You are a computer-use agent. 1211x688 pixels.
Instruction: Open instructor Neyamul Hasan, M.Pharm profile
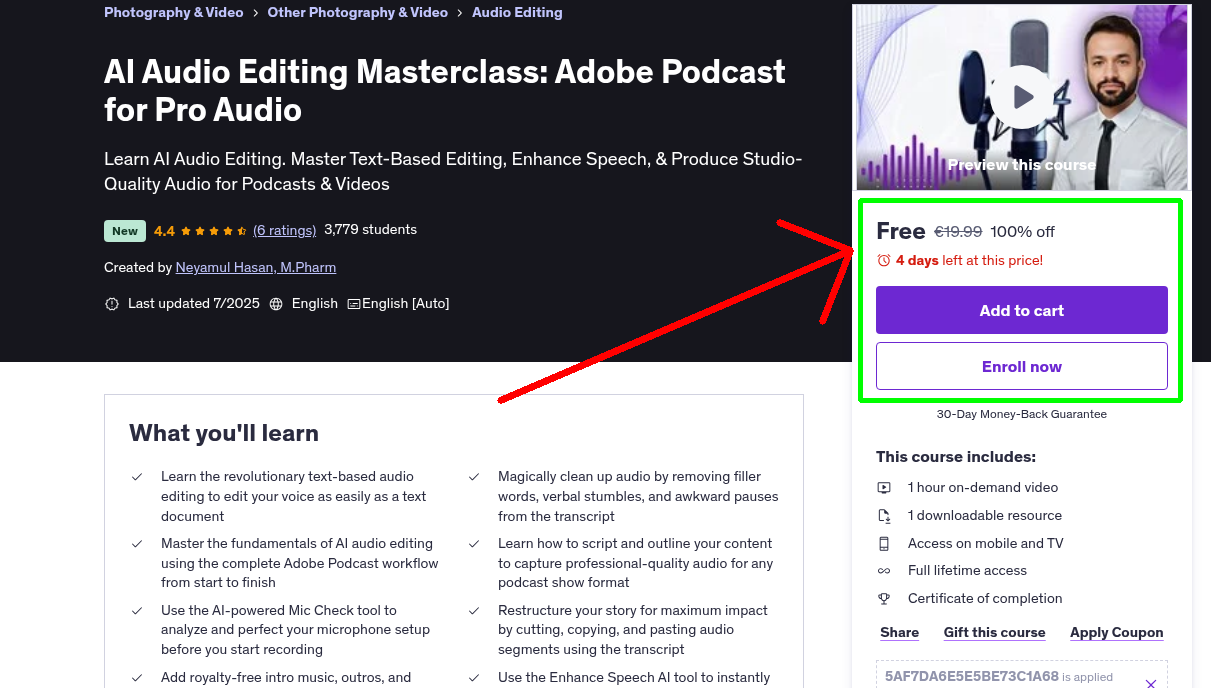256,268
